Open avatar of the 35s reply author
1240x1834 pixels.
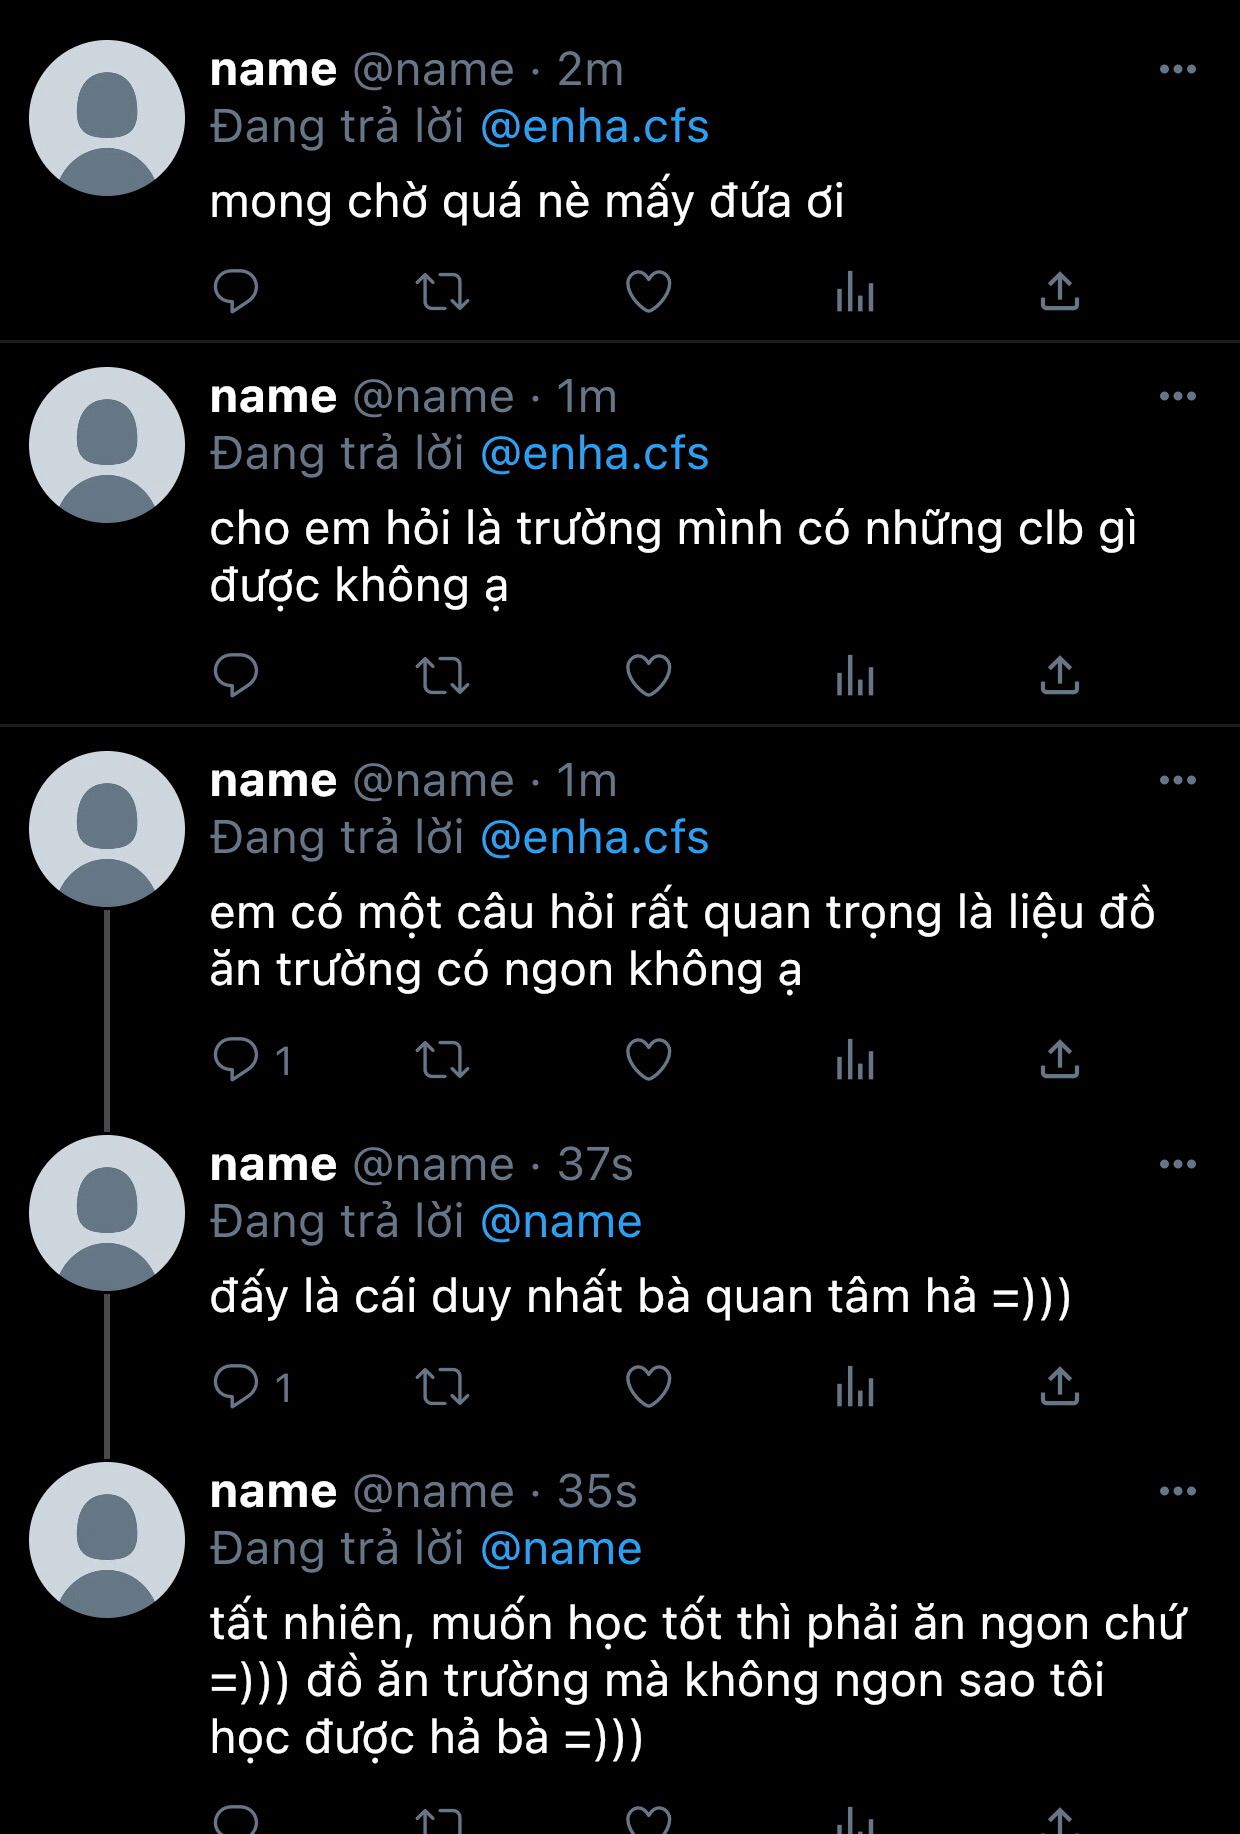click(107, 1540)
